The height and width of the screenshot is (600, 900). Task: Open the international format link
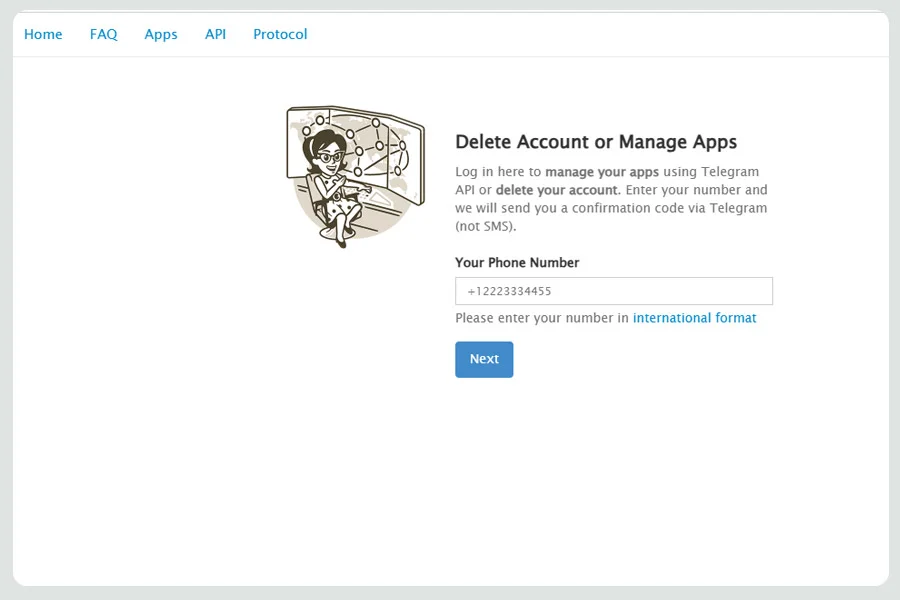pyautogui.click(x=695, y=318)
